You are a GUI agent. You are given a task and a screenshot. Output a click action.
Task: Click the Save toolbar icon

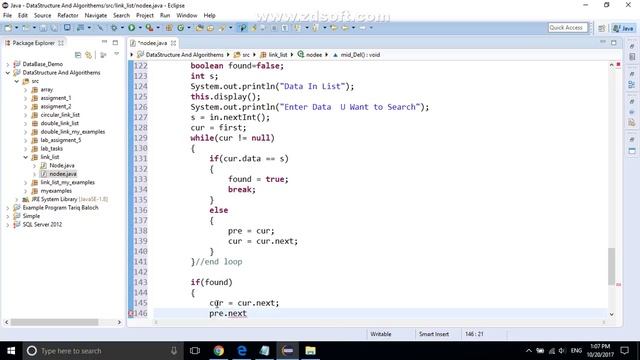(x=43, y=28)
